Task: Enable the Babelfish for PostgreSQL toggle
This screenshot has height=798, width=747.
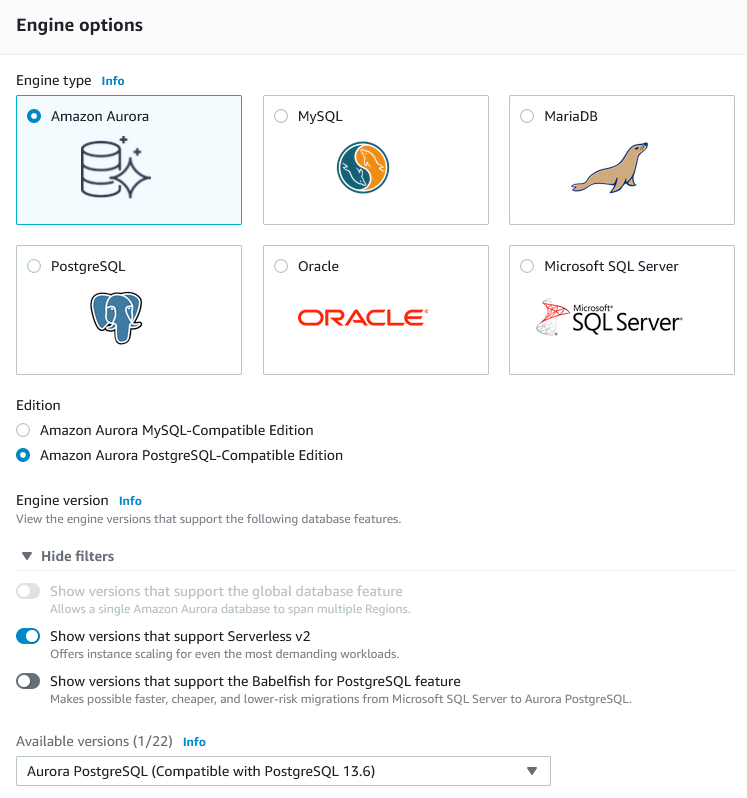Action: pyautogui.click(x=28, y=682)
